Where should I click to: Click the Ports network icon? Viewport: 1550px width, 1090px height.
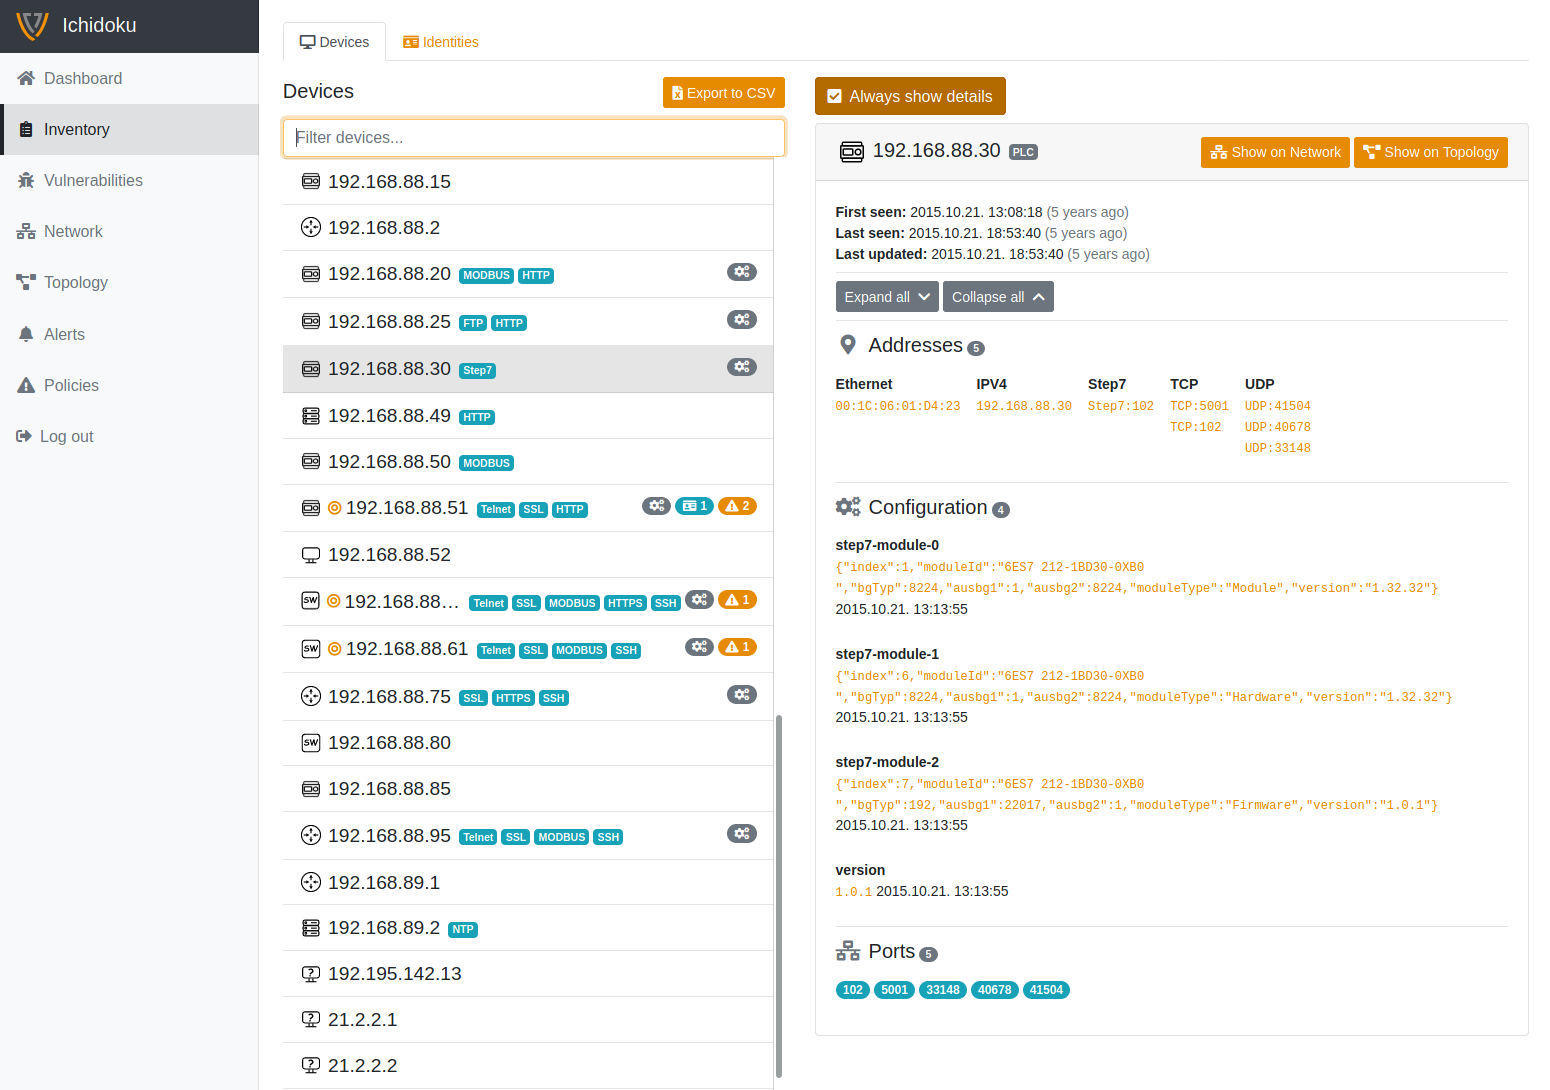(848, 951)
